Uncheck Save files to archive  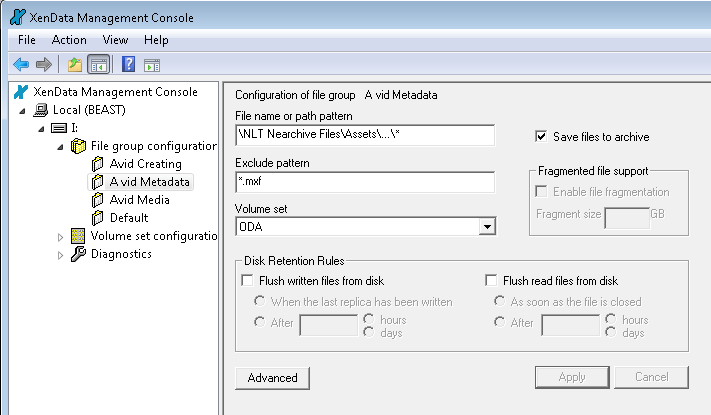click(541, 137)
